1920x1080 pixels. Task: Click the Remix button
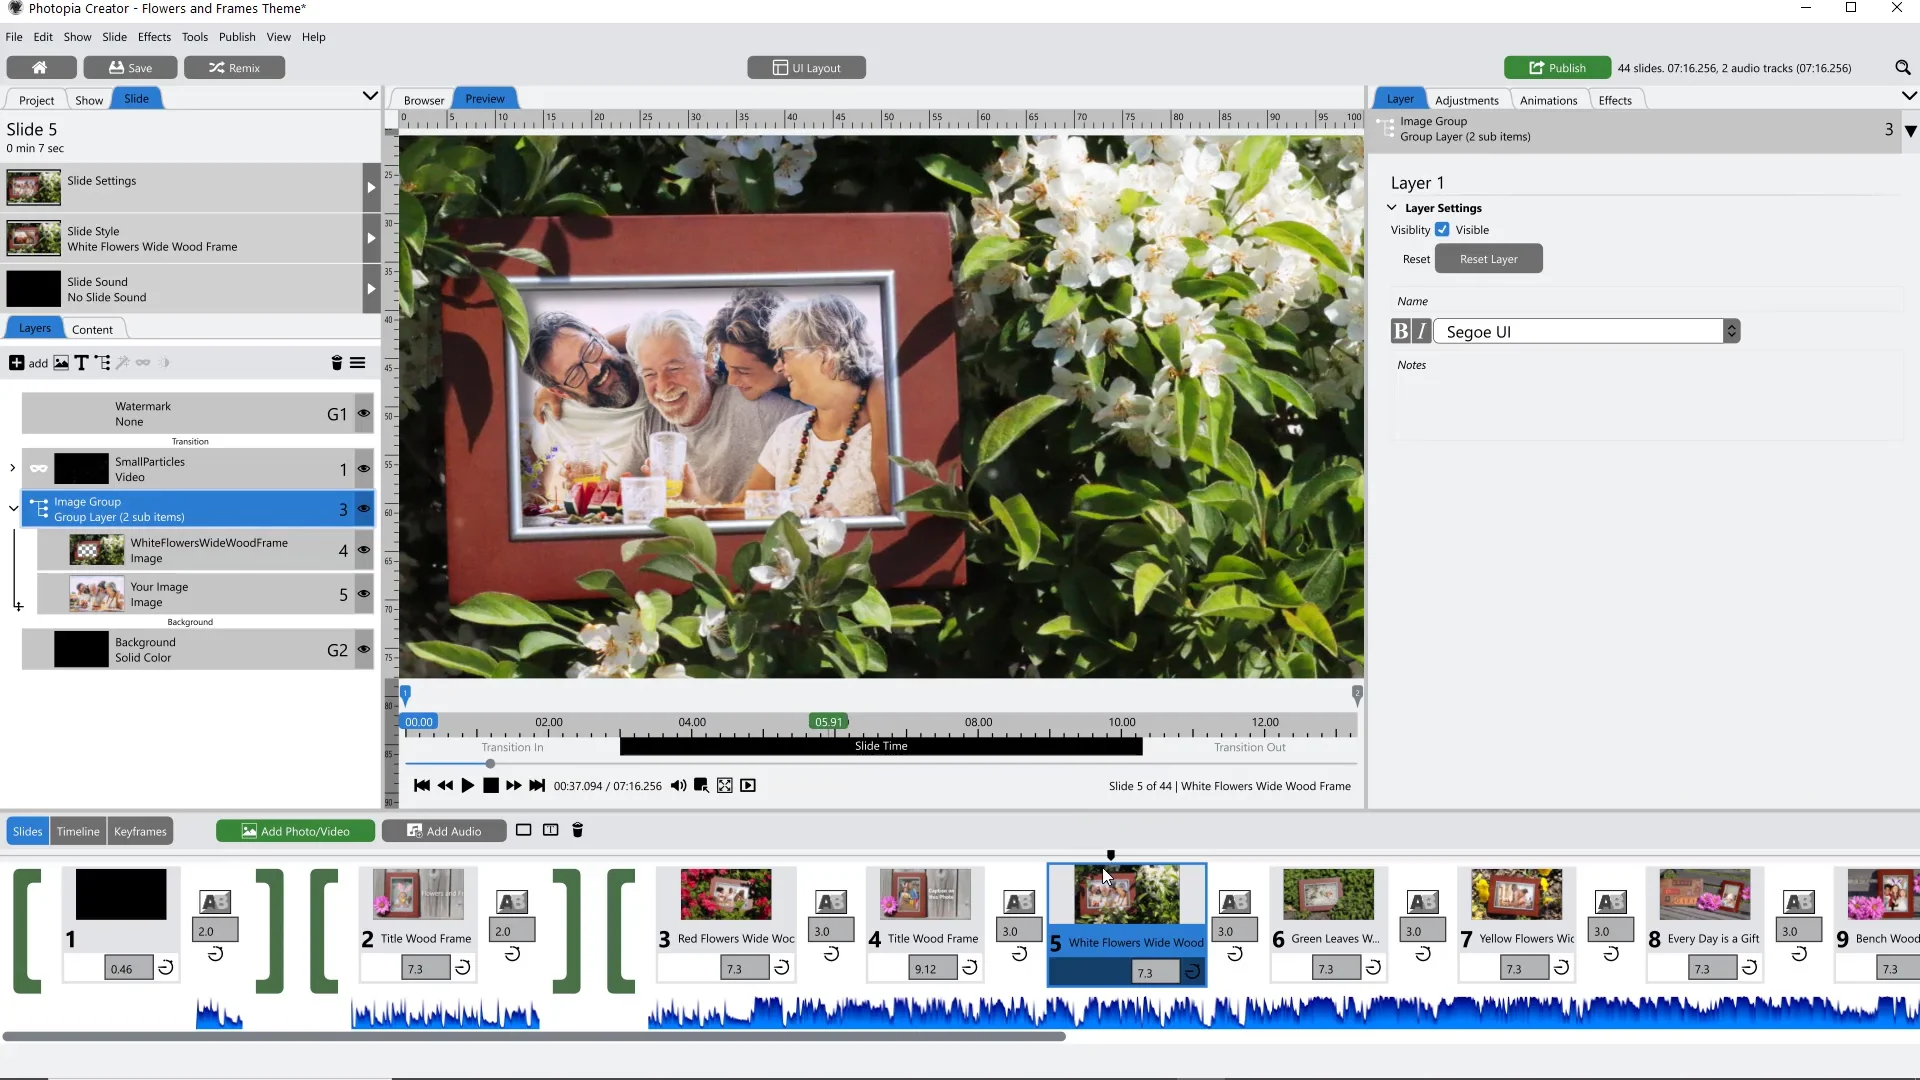(234, 68)
